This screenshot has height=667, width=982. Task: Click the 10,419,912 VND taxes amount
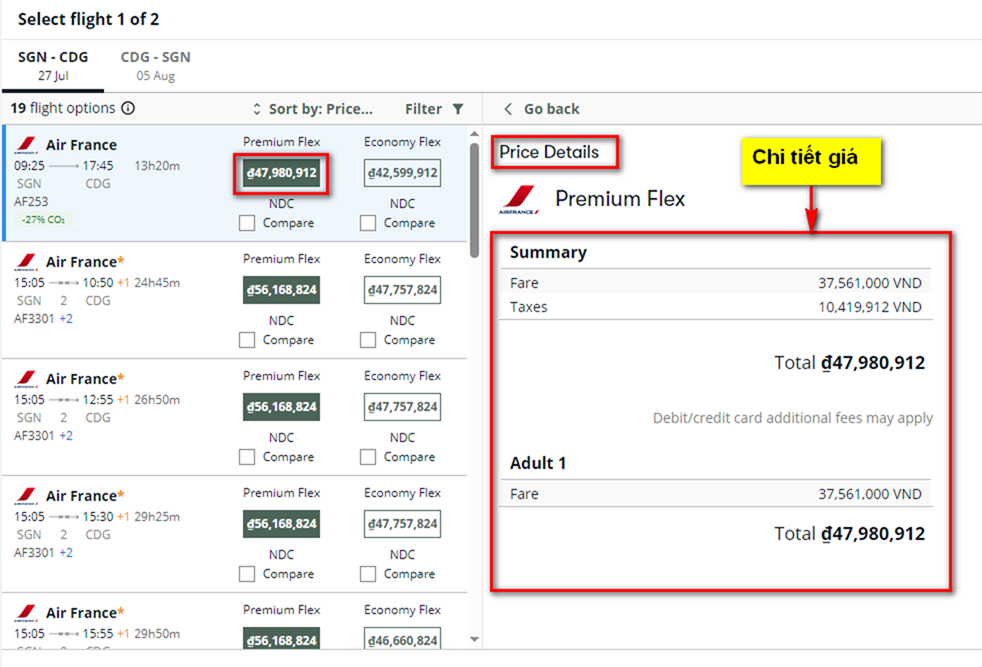pyautogui.click(x=870, y=308)
